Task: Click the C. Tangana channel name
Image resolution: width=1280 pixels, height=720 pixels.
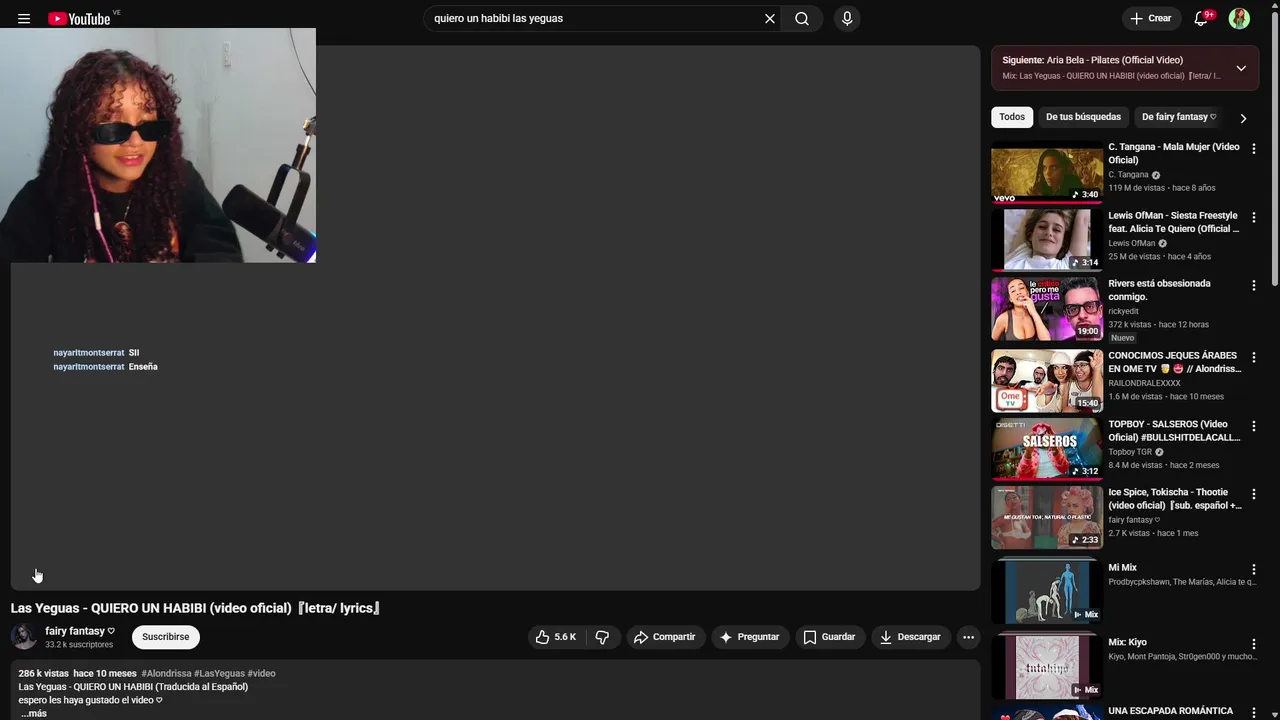Action: (x=1128, y=175)
